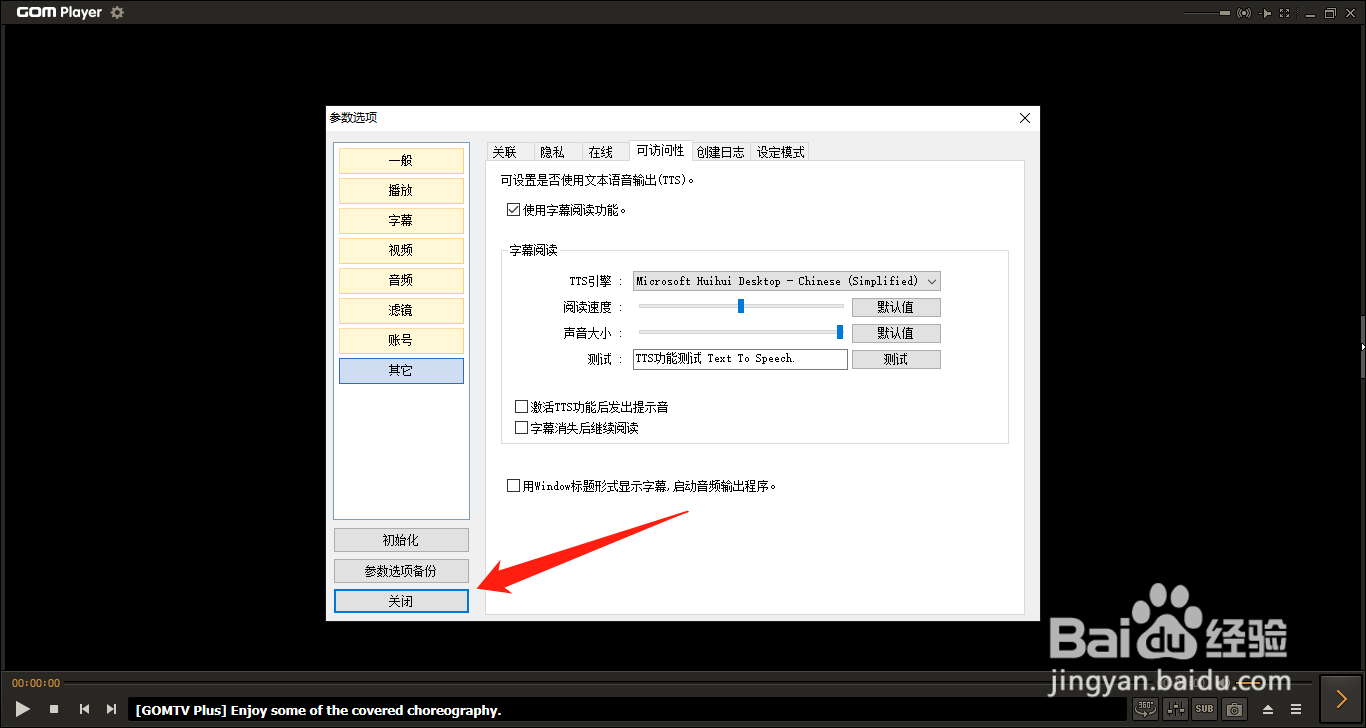Click 测试 button to test TTS
The image size is (1366, 728).
tap(896, 359)
